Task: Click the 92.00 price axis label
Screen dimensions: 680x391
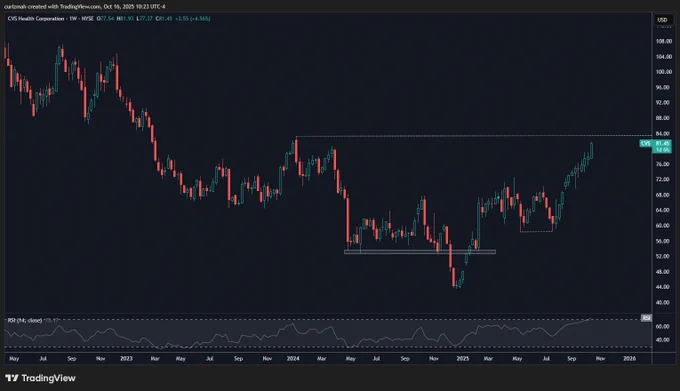Action: coord(664,103)
